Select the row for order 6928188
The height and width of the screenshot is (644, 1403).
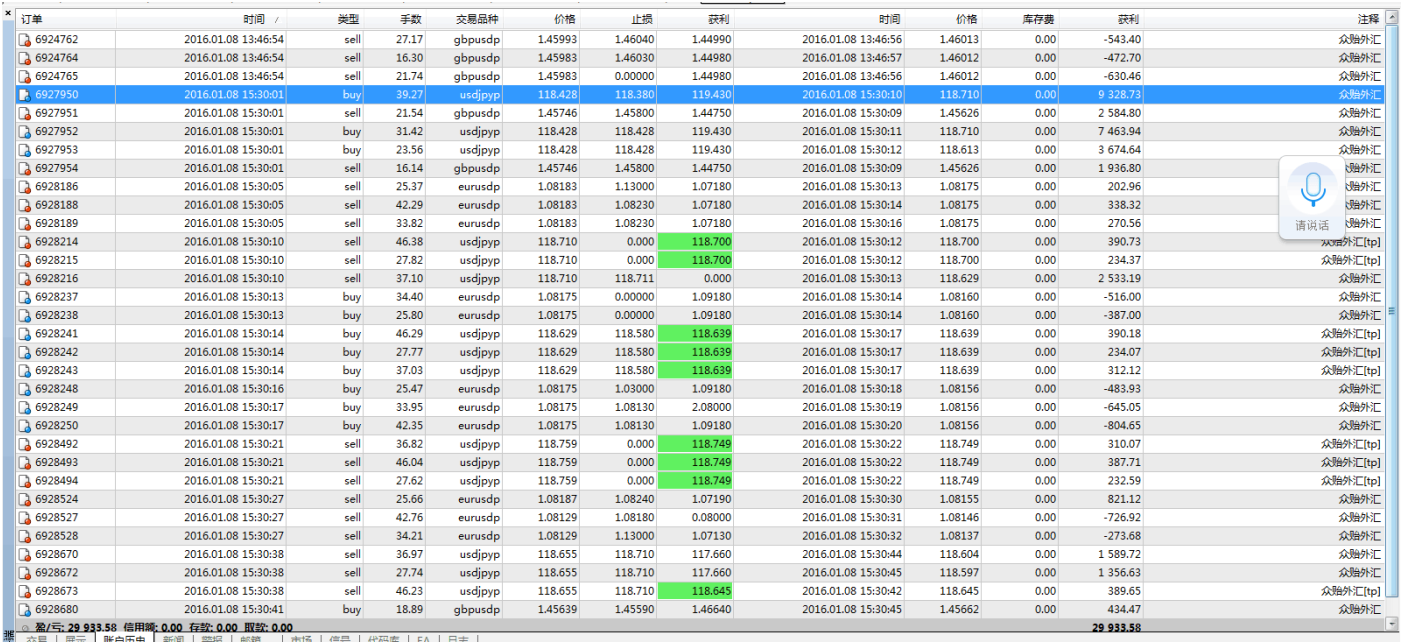pyautogui.click(x=700, y=205)
